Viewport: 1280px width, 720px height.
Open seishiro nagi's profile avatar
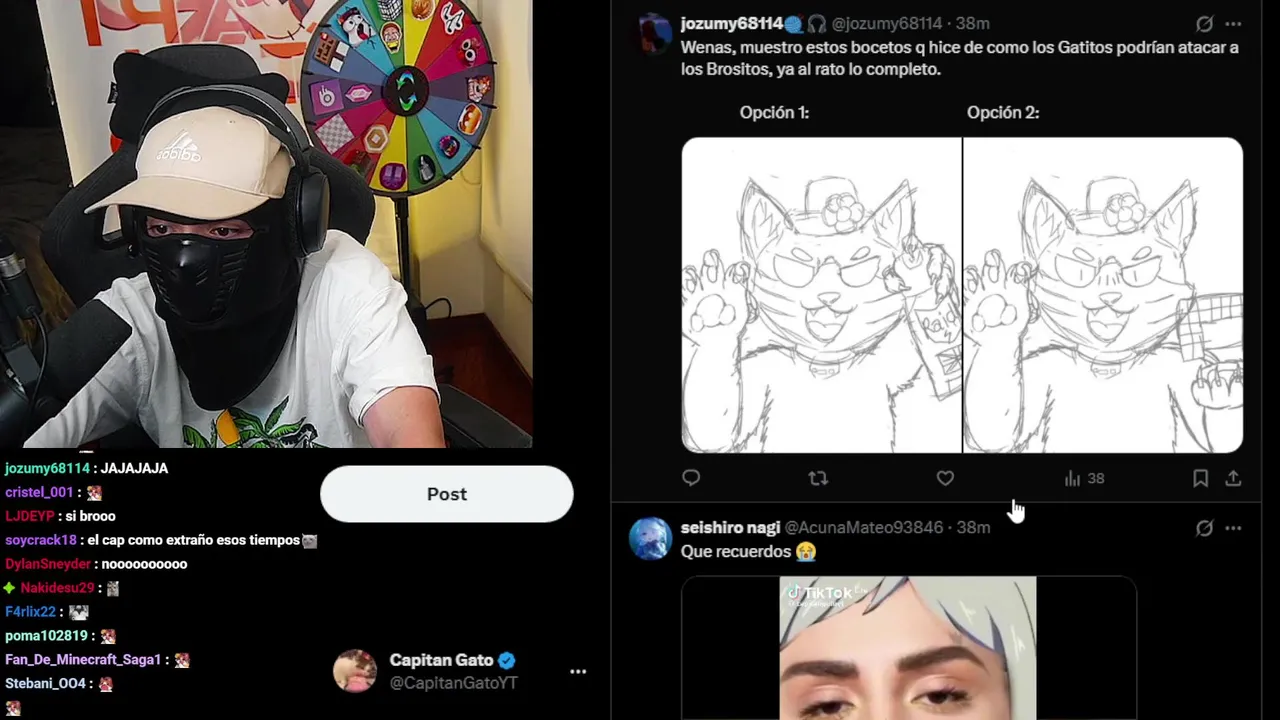(x=650, y=538)
